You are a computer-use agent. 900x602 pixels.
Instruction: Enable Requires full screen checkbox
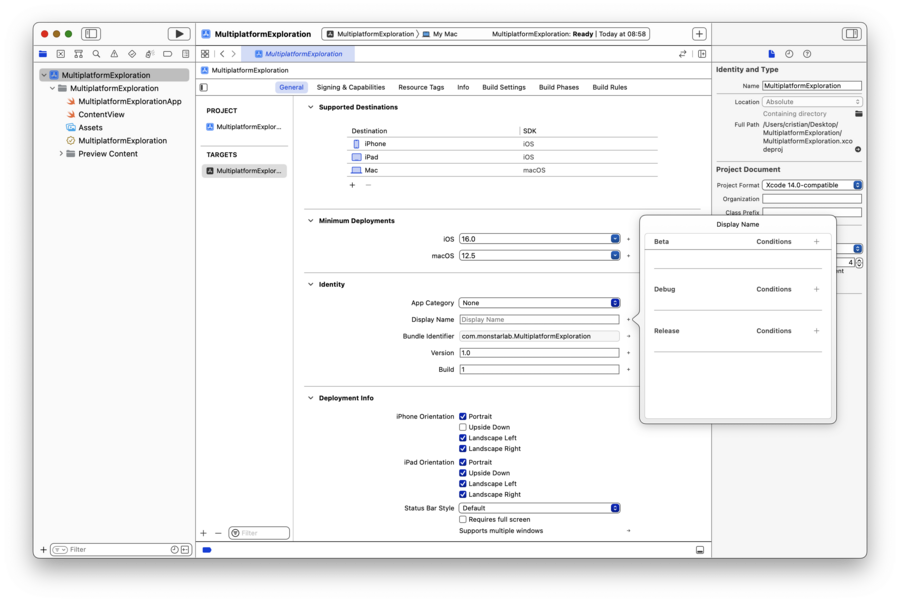[463, 519]
